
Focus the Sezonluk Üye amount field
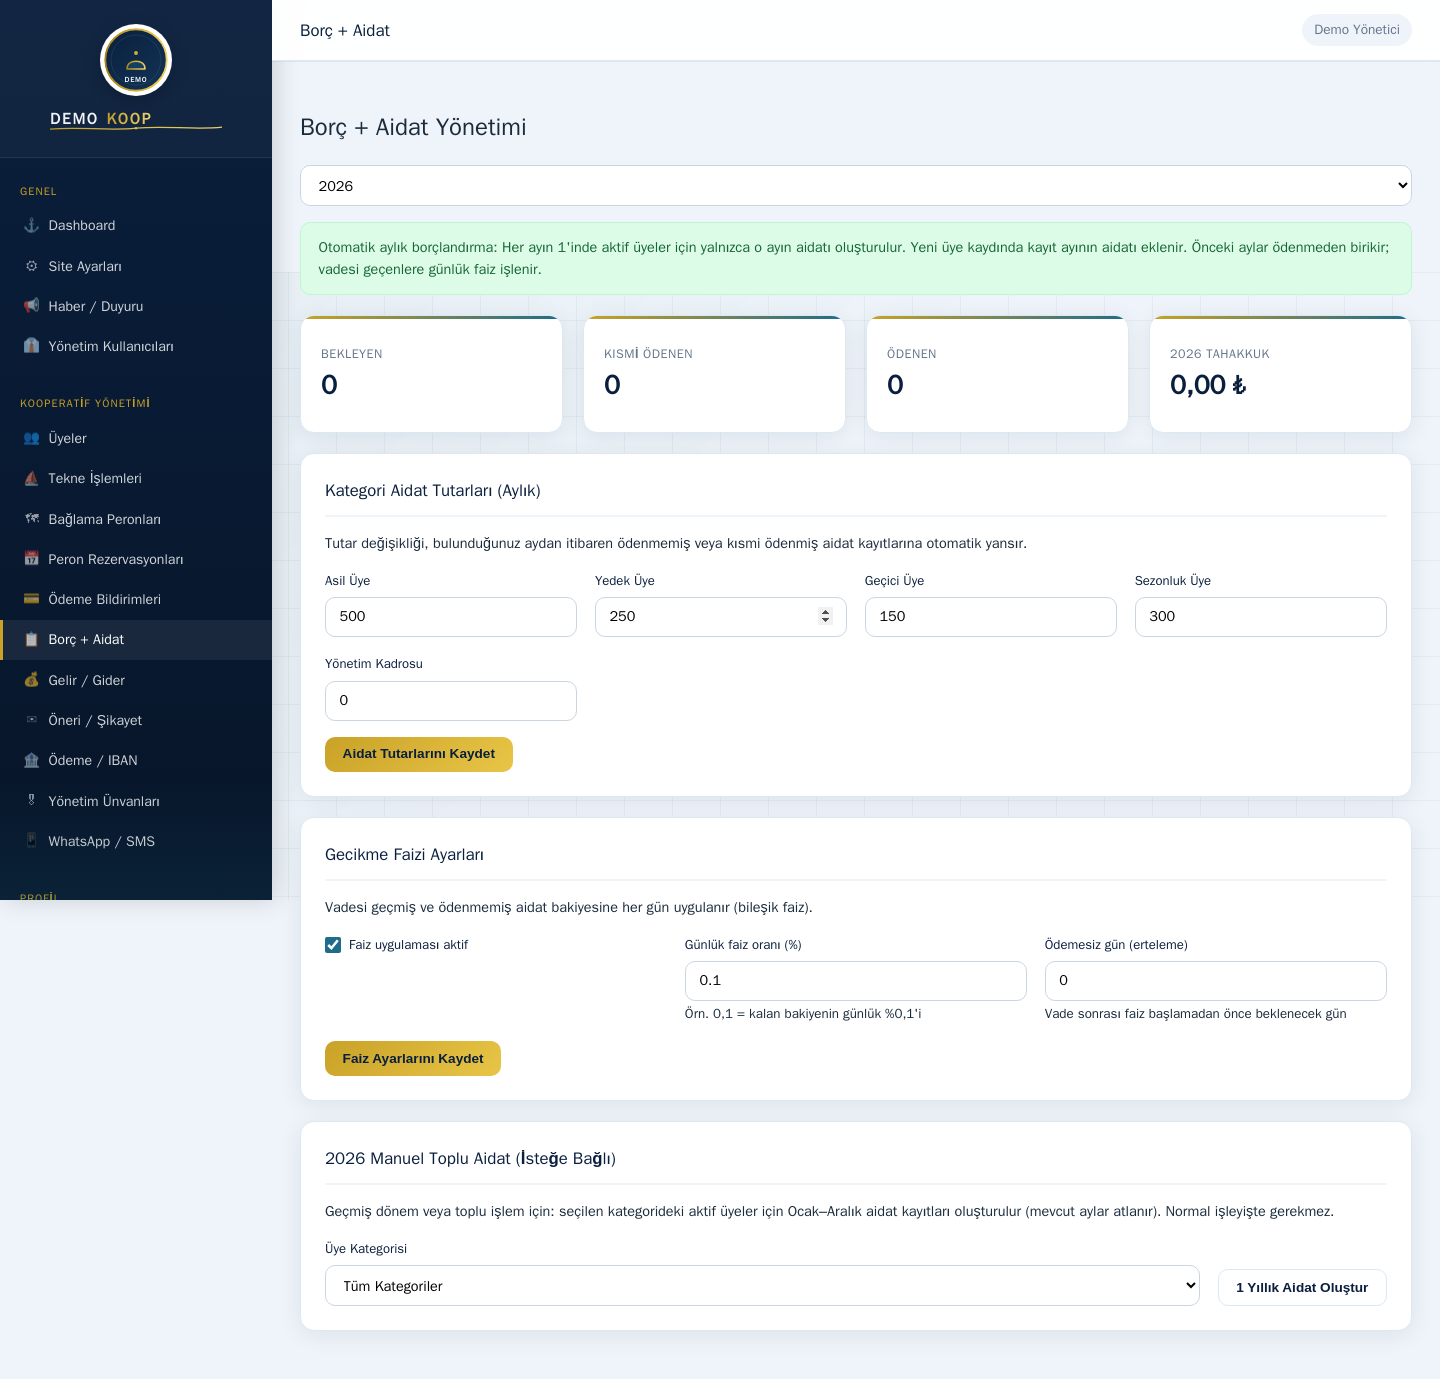point(1261,617)
